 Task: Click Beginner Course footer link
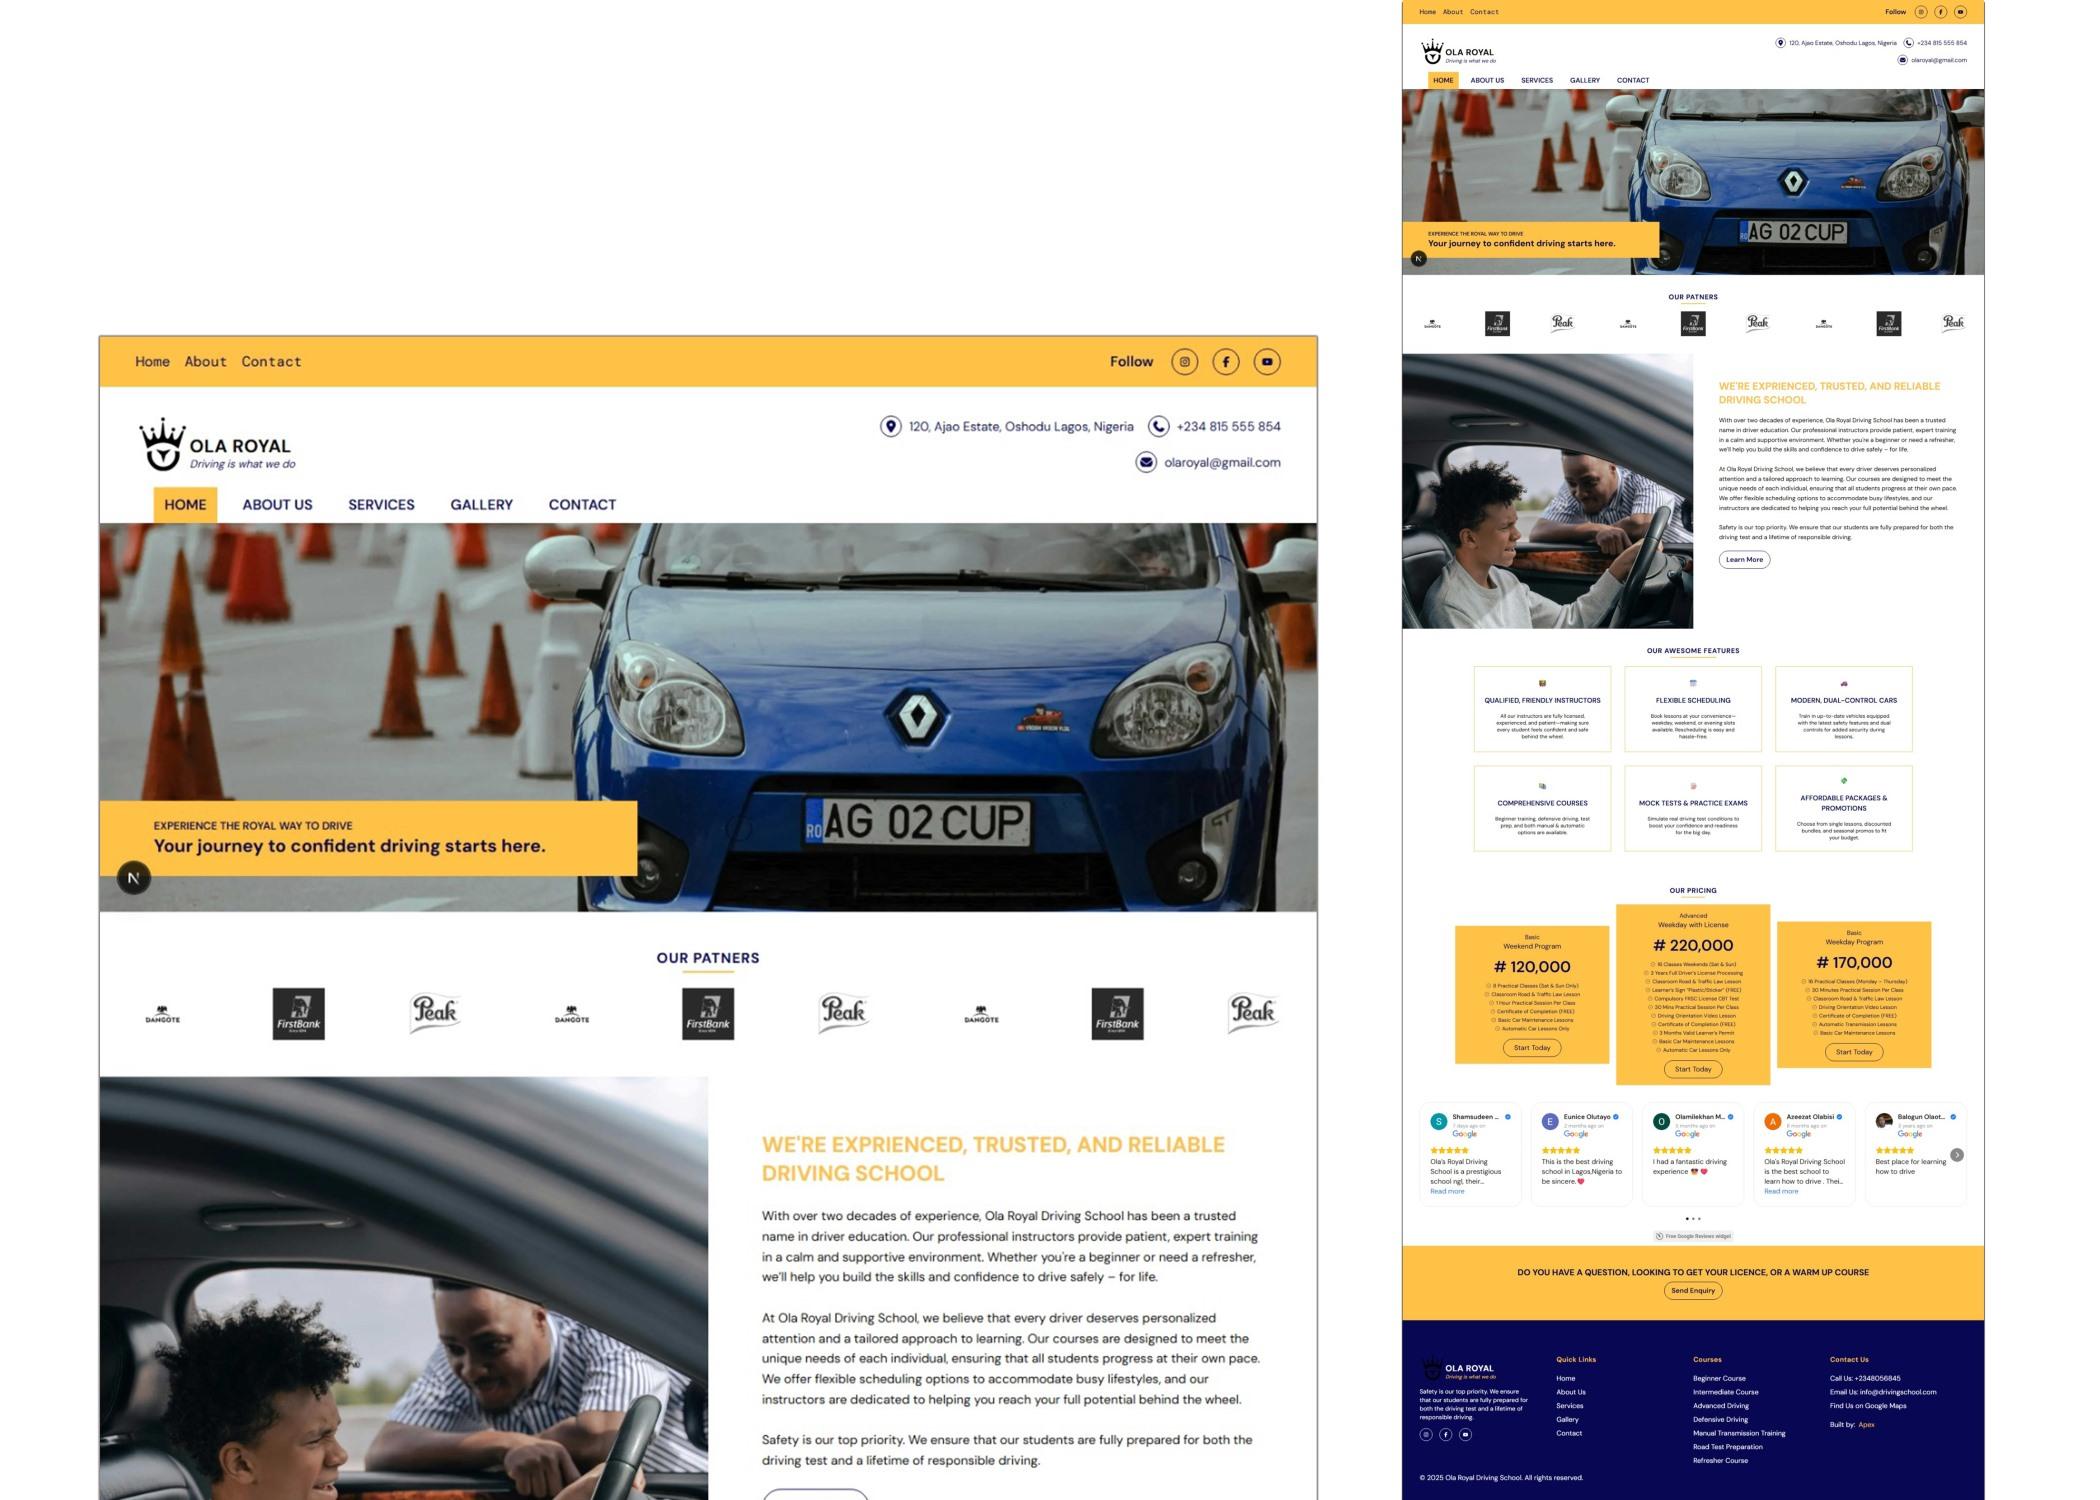point(1719,1378)
